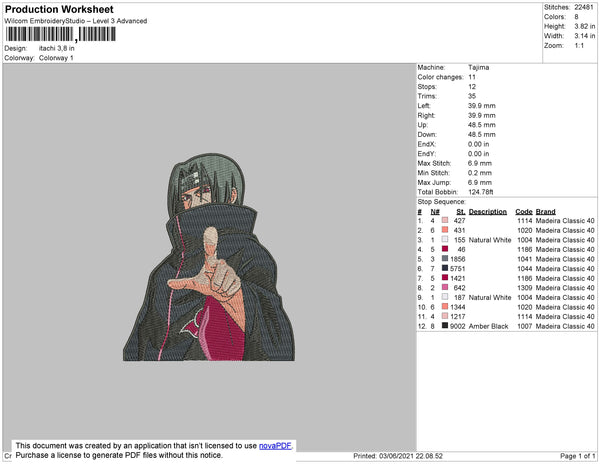This screenshot has width=600, height=464.
Task: Select the salmon swatch in stop 2
Action: (445, 230)
